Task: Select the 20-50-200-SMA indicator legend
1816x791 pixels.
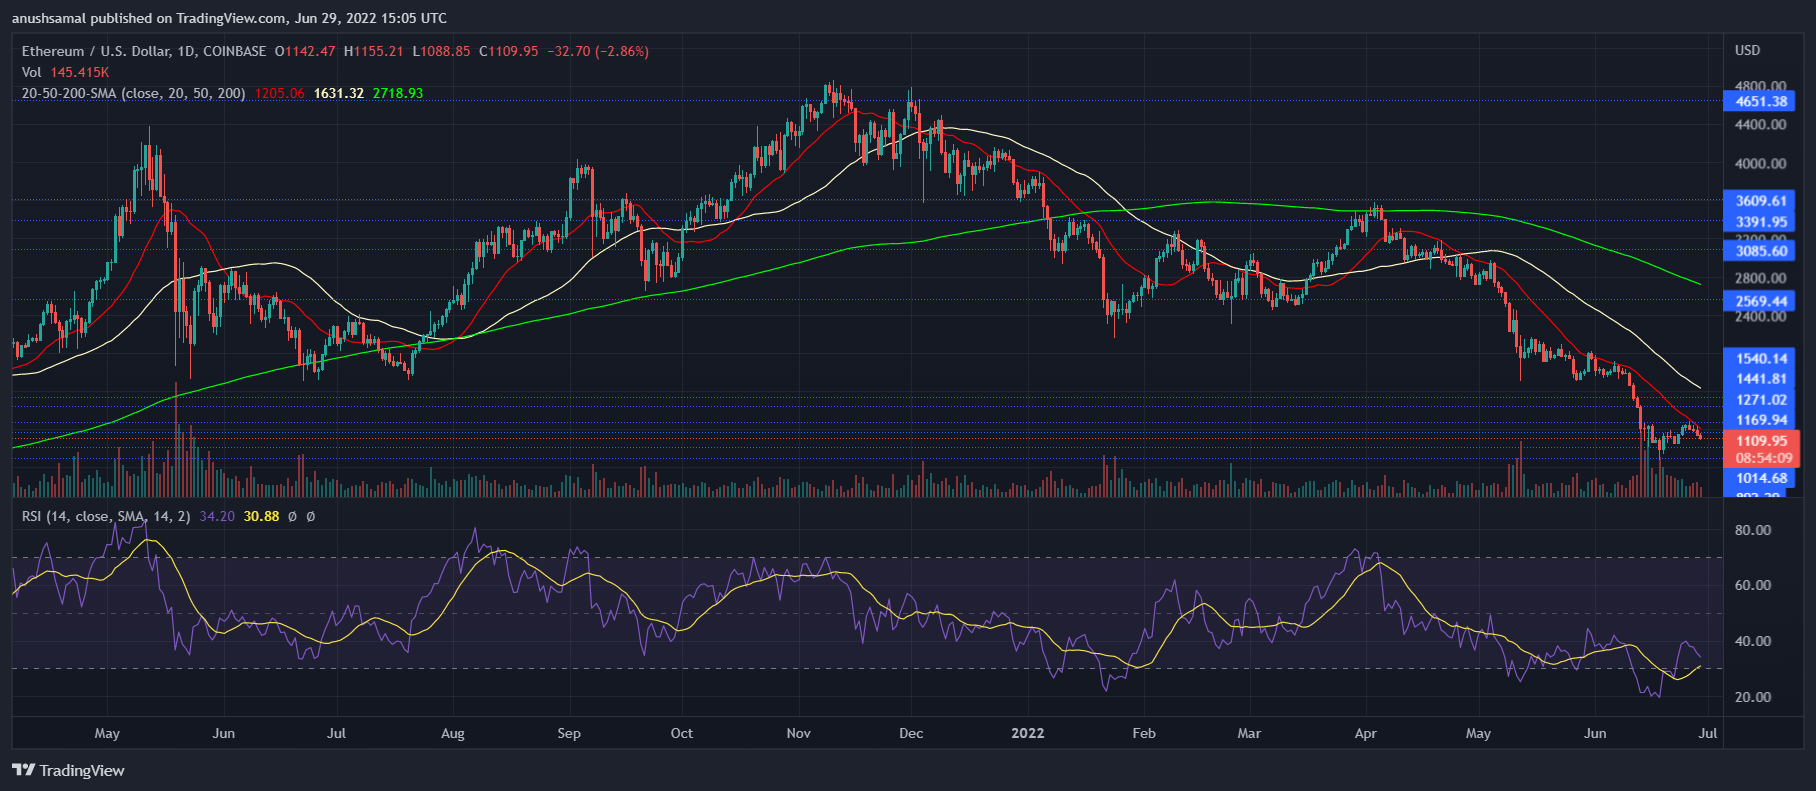Action: 134,93
